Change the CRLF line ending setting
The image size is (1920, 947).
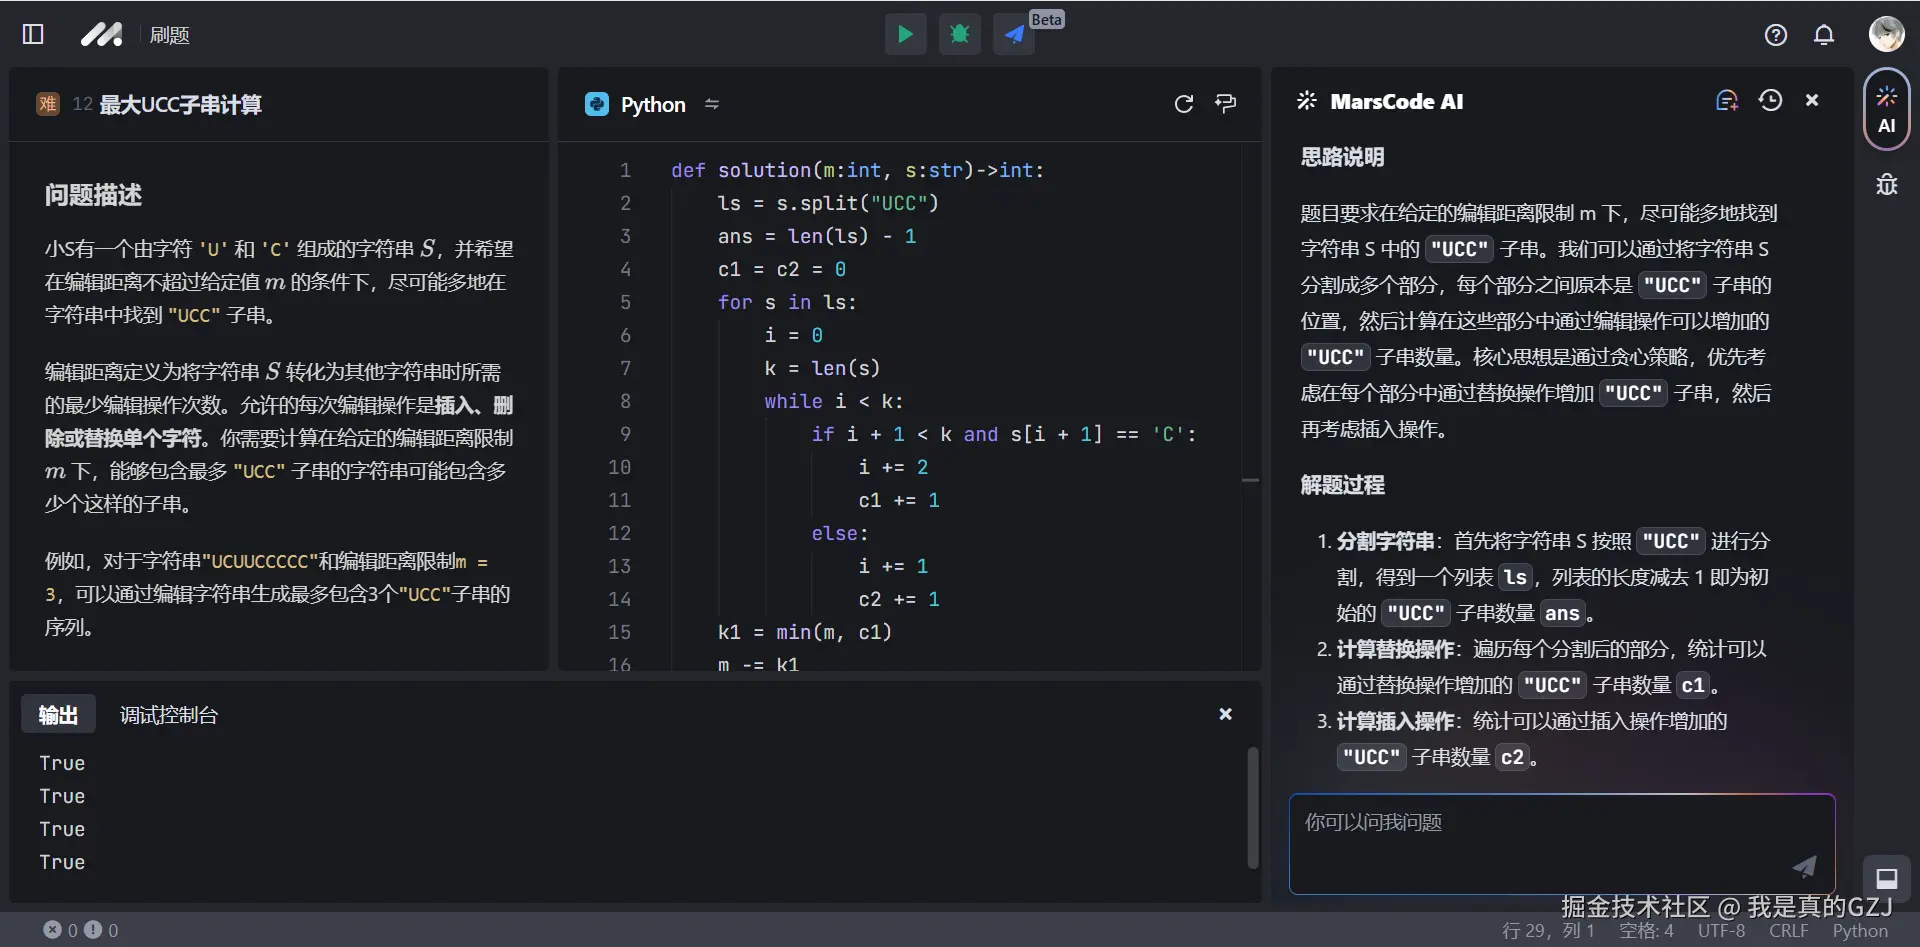[1787, 931]
